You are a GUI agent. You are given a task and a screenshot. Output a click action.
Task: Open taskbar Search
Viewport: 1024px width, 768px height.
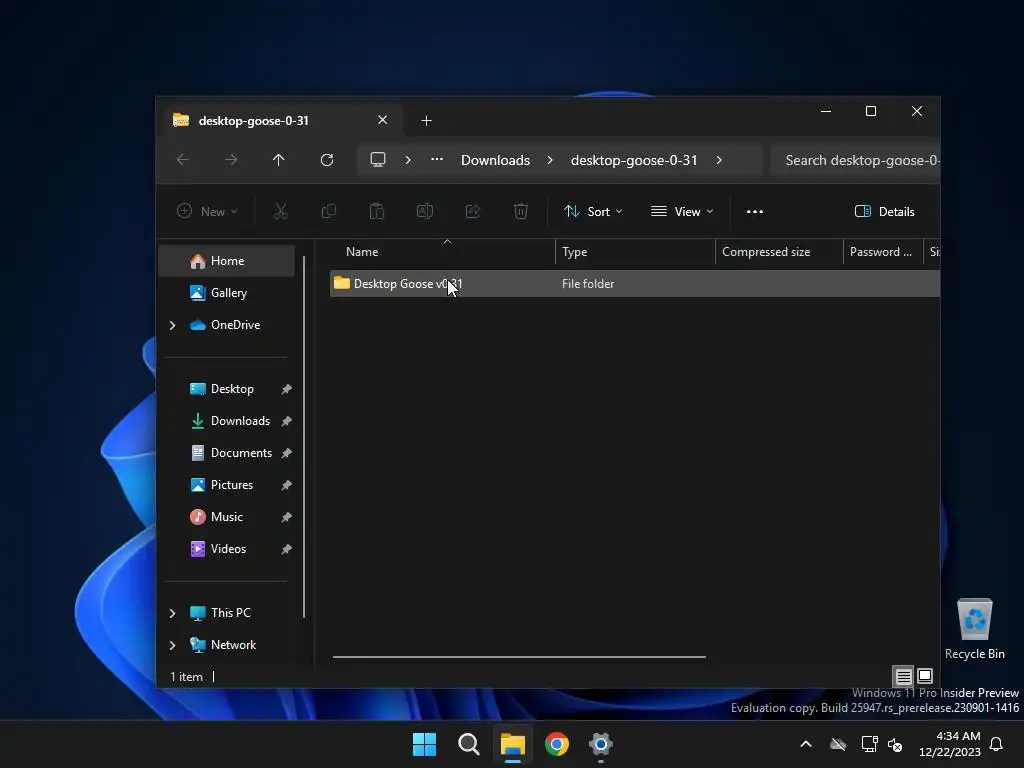click(468, 744)
